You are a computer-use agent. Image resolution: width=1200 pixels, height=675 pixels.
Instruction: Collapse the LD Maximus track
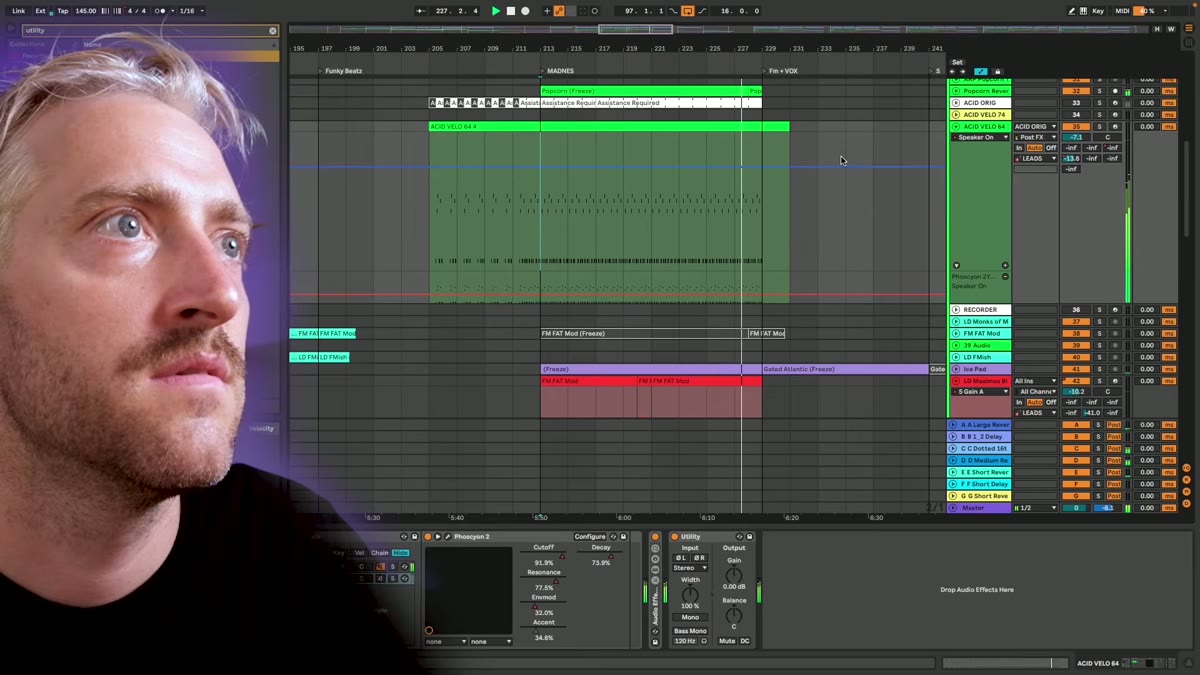[956, 381]
